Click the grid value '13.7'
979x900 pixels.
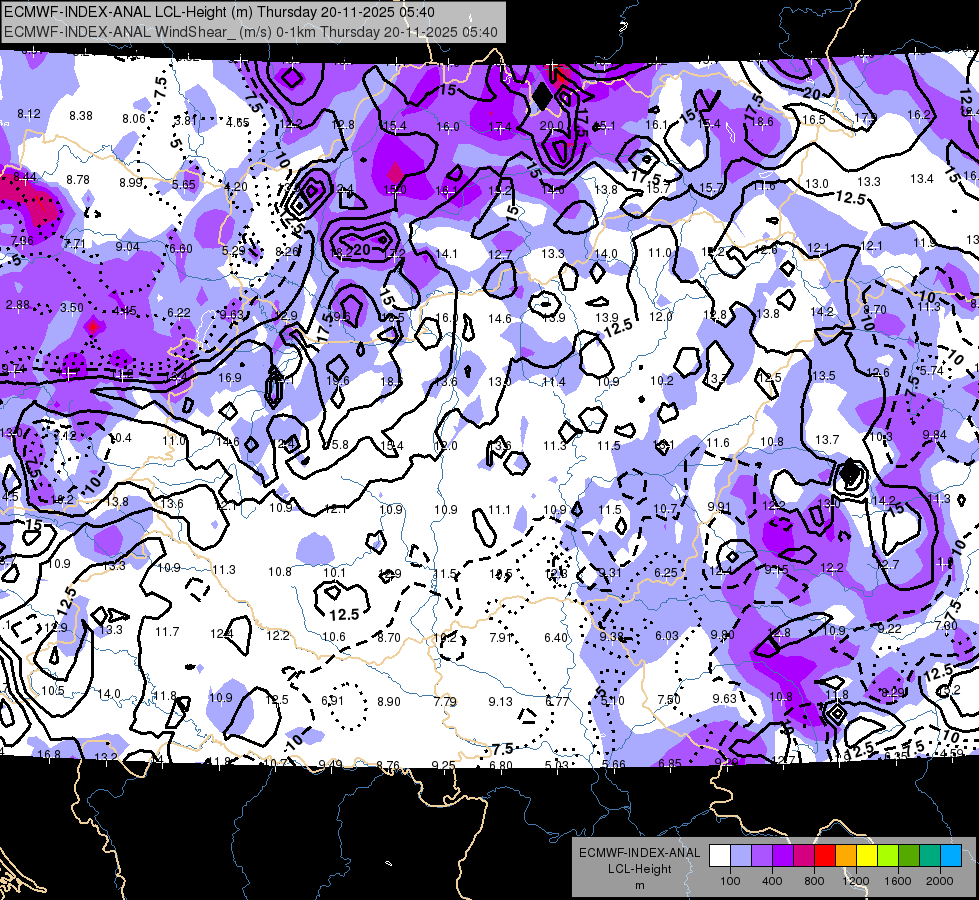[x=827, y=440]
